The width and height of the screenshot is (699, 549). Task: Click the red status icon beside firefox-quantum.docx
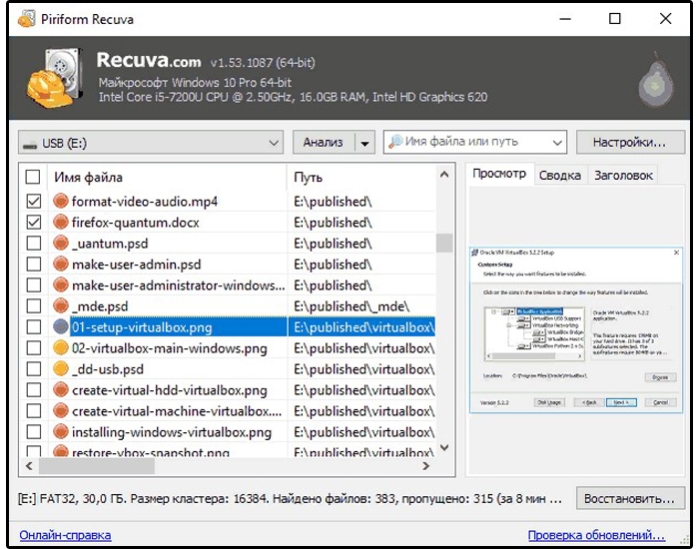[61, 222]
